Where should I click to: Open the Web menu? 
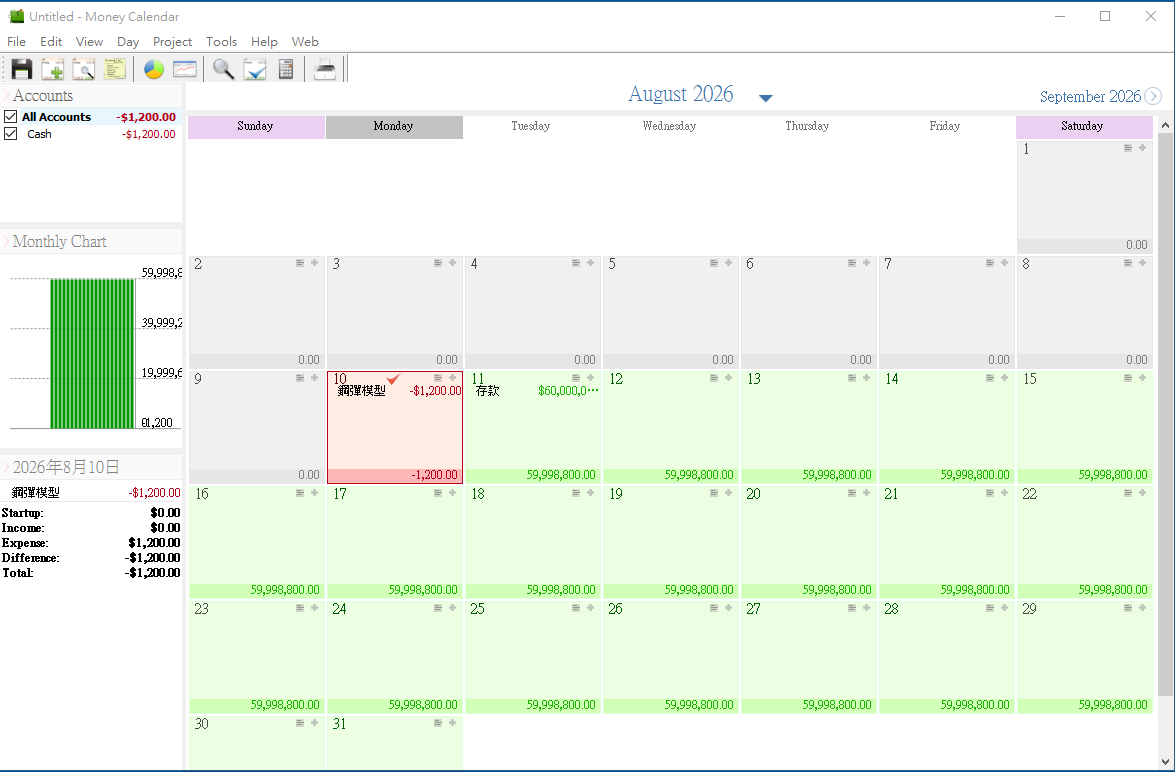pyautogui.click(x=305, y=42)
